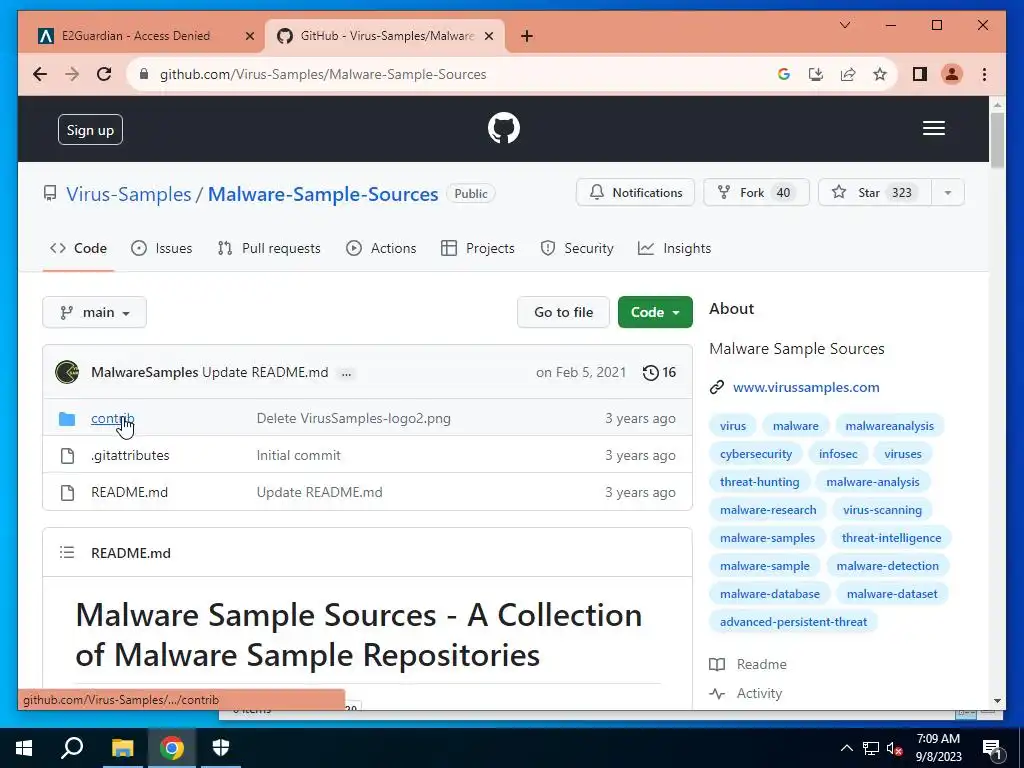Expand the green Code dropdown
The image size is (1024, 768).
pos(655,312)
